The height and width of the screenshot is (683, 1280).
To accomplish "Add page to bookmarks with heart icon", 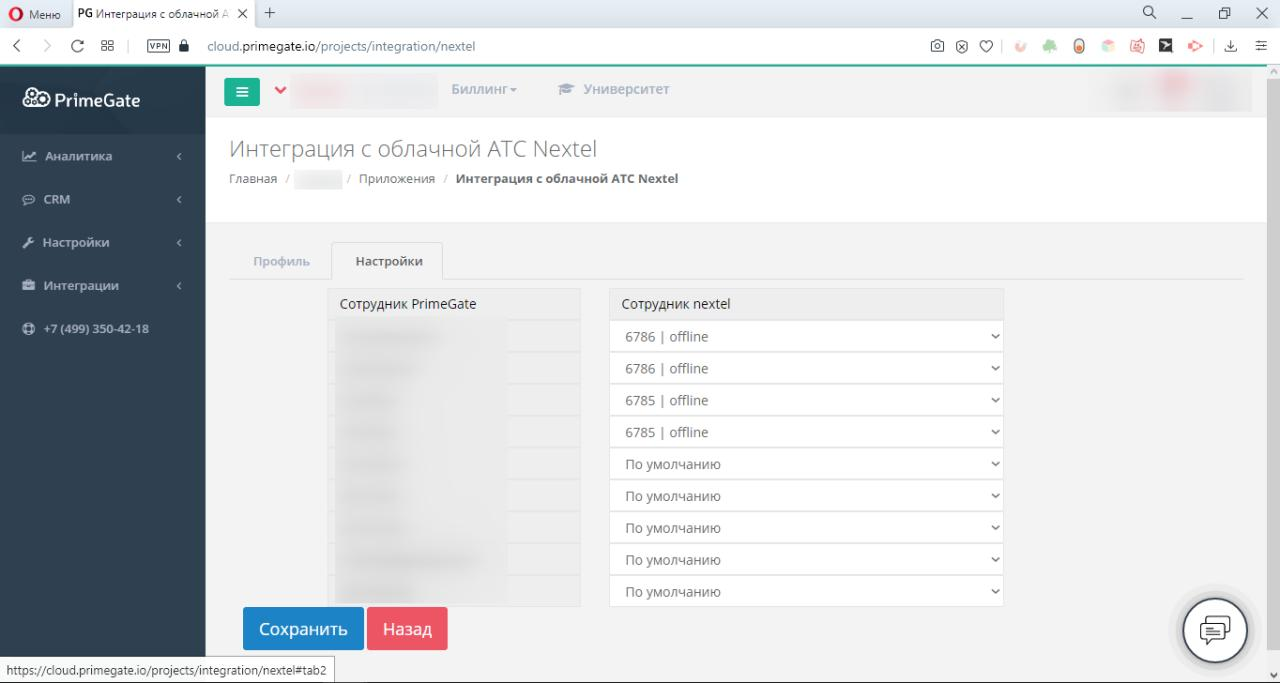I will [x=986, y=45].
